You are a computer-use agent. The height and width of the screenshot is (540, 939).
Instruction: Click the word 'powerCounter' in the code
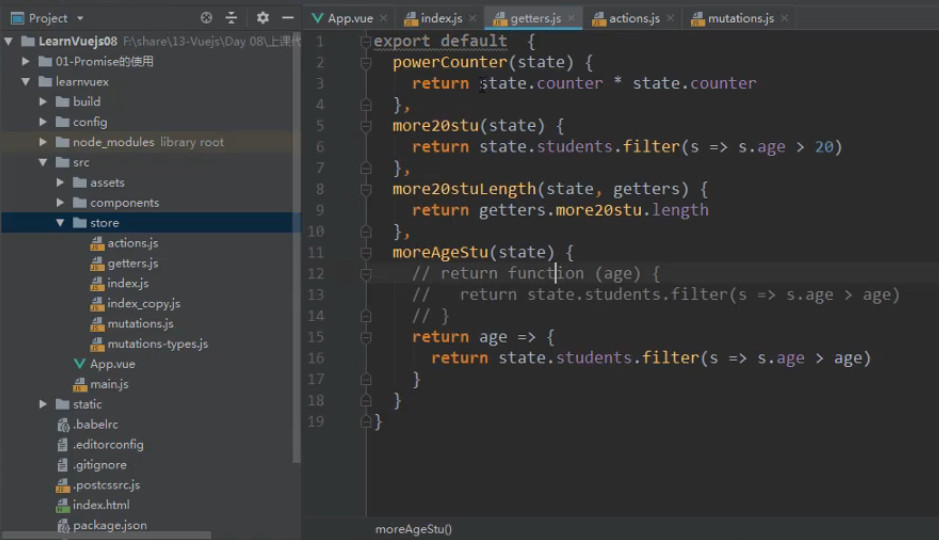pyautogui.click(x=450, y=62)
